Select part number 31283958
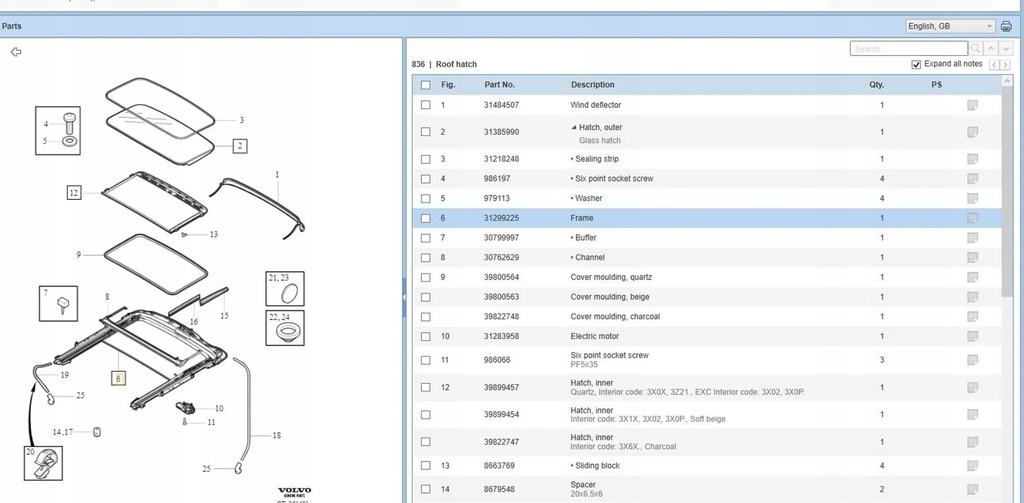The width and height of the screenshot is (1024, 503). coord(501,336)
